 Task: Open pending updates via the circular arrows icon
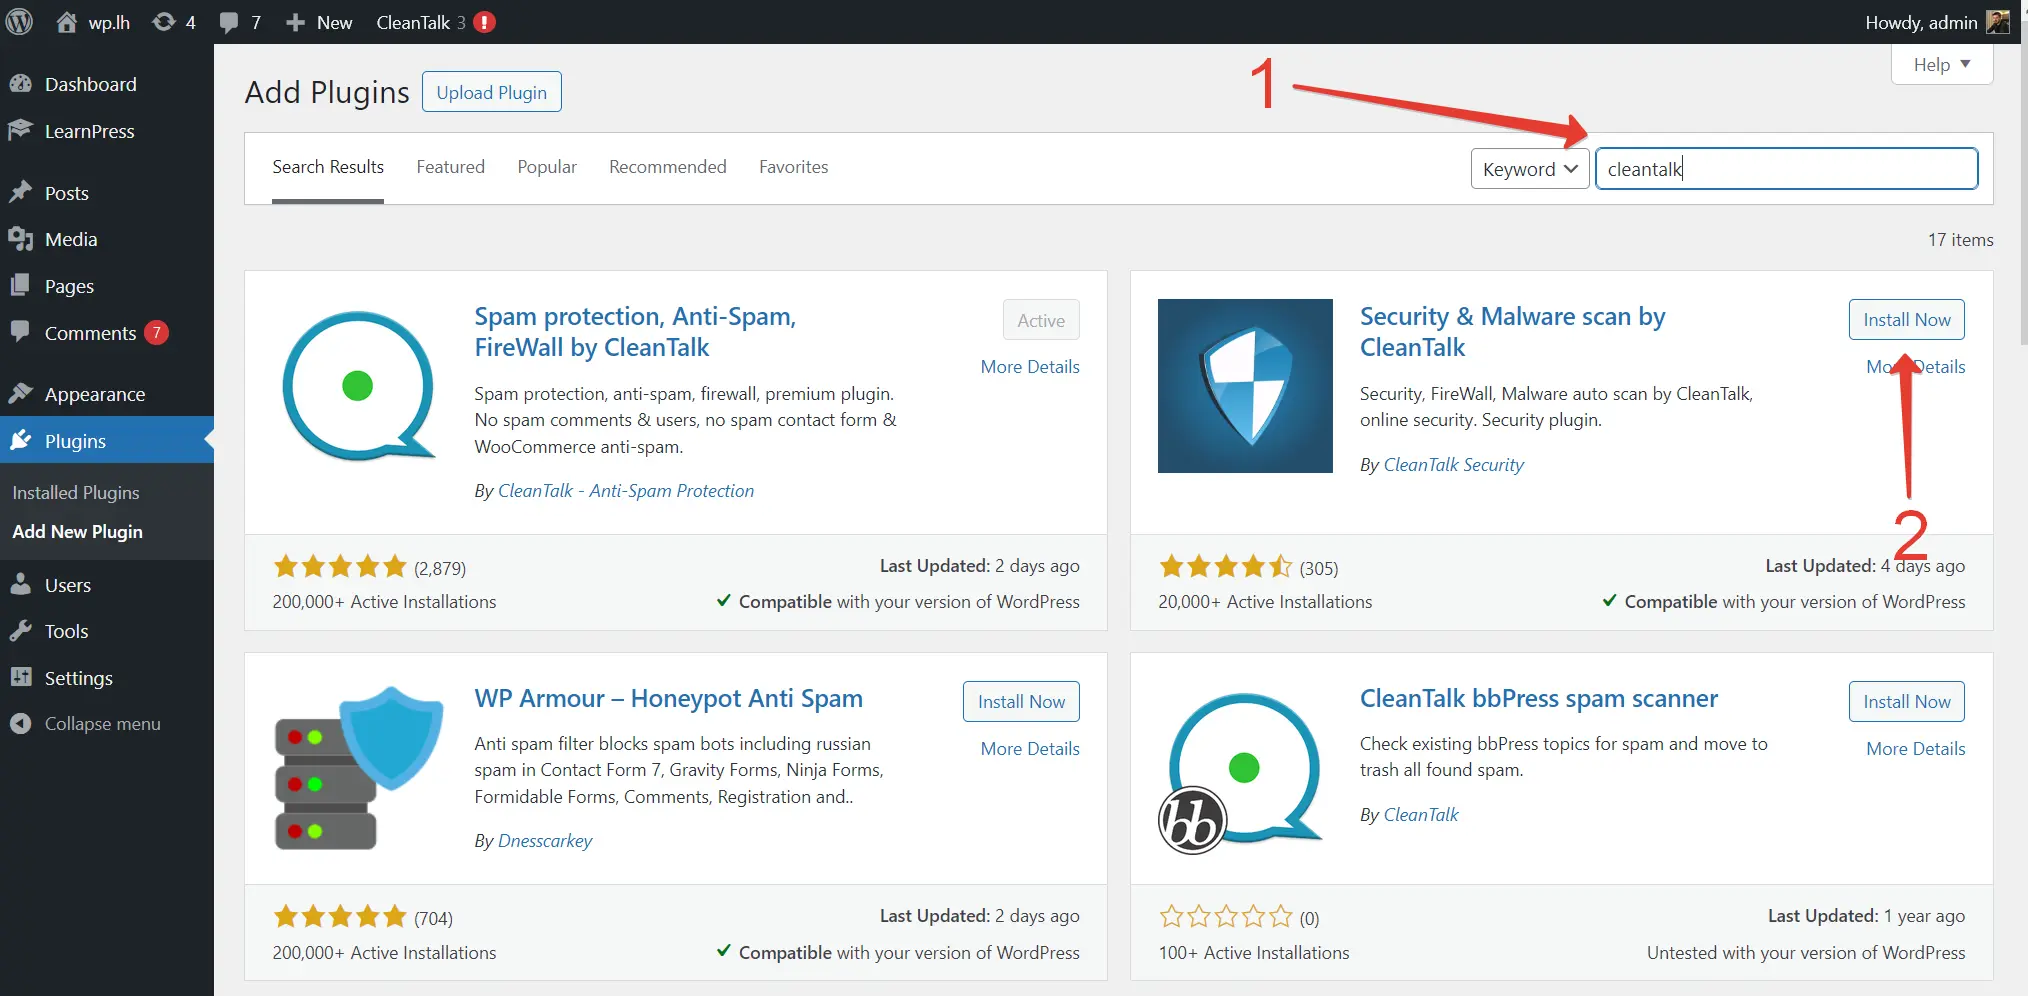tap(163, 22)
